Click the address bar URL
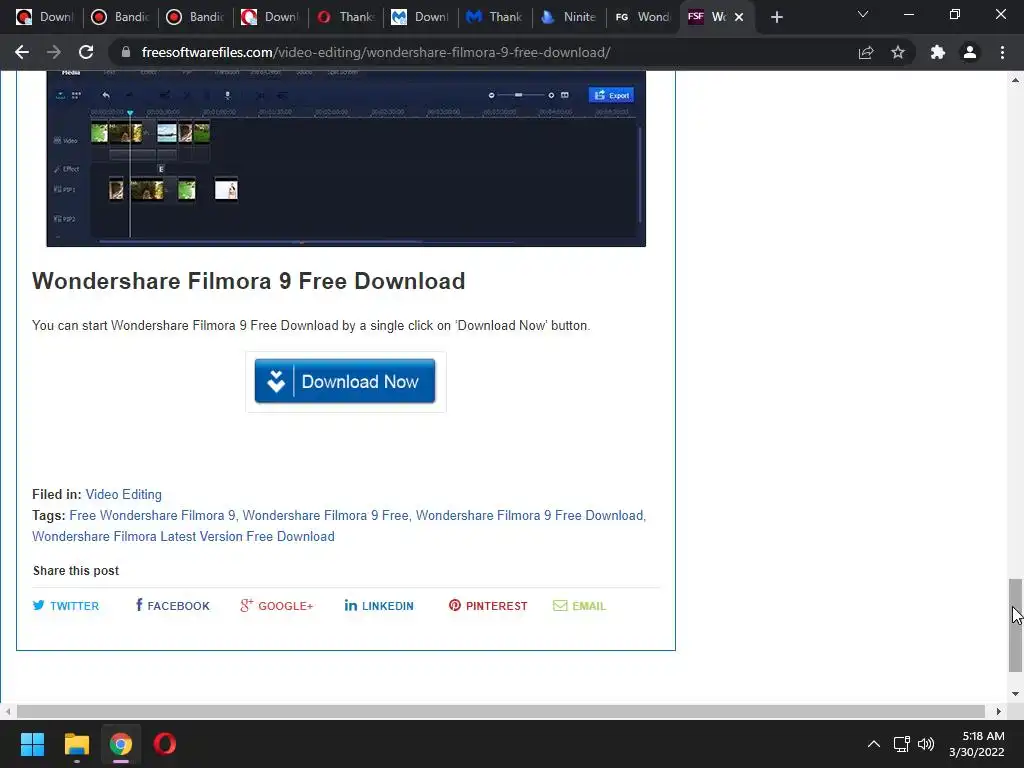 376,52
